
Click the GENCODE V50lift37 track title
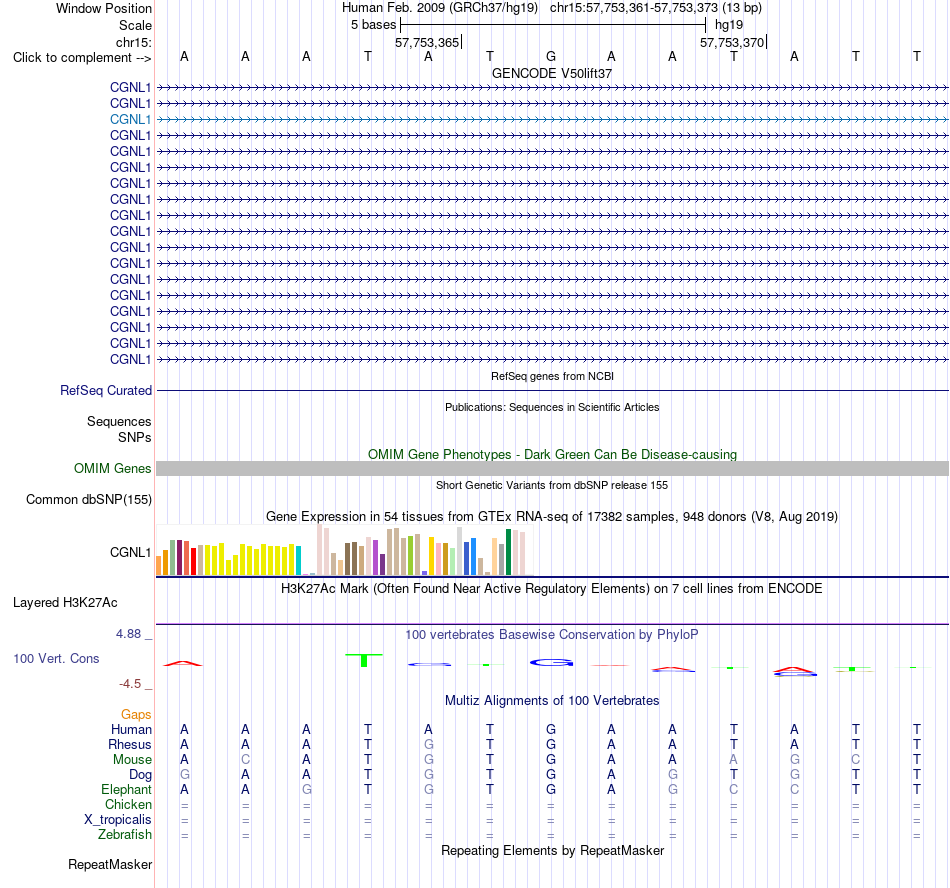[x=552, y=73]
